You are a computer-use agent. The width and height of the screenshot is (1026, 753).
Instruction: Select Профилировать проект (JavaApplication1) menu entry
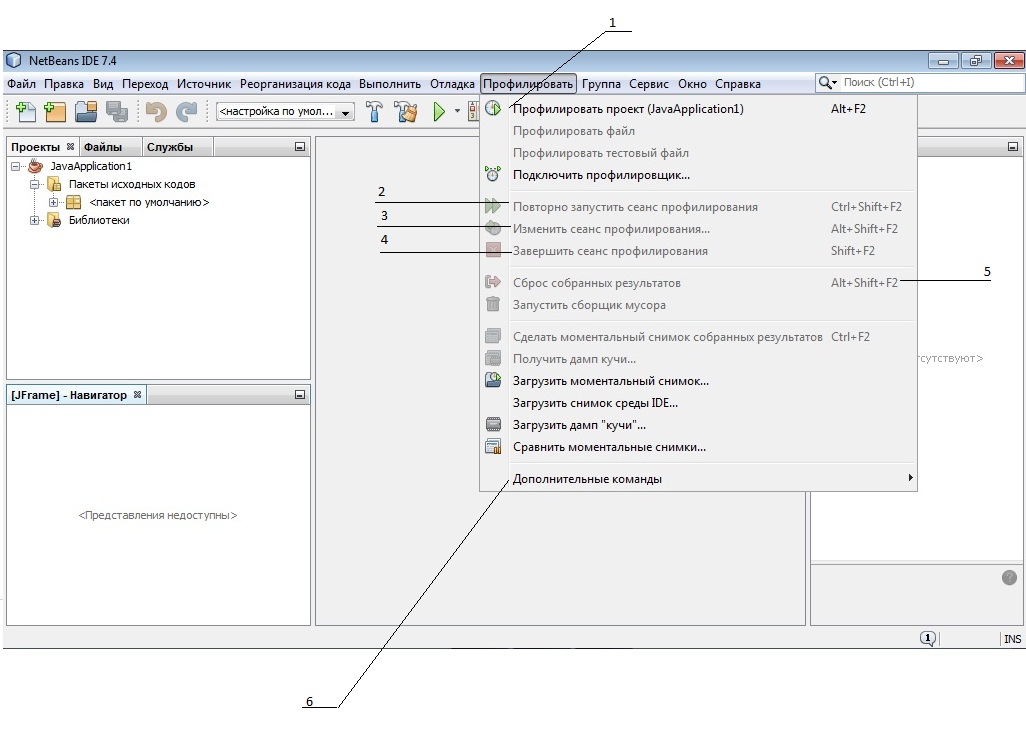698,109
